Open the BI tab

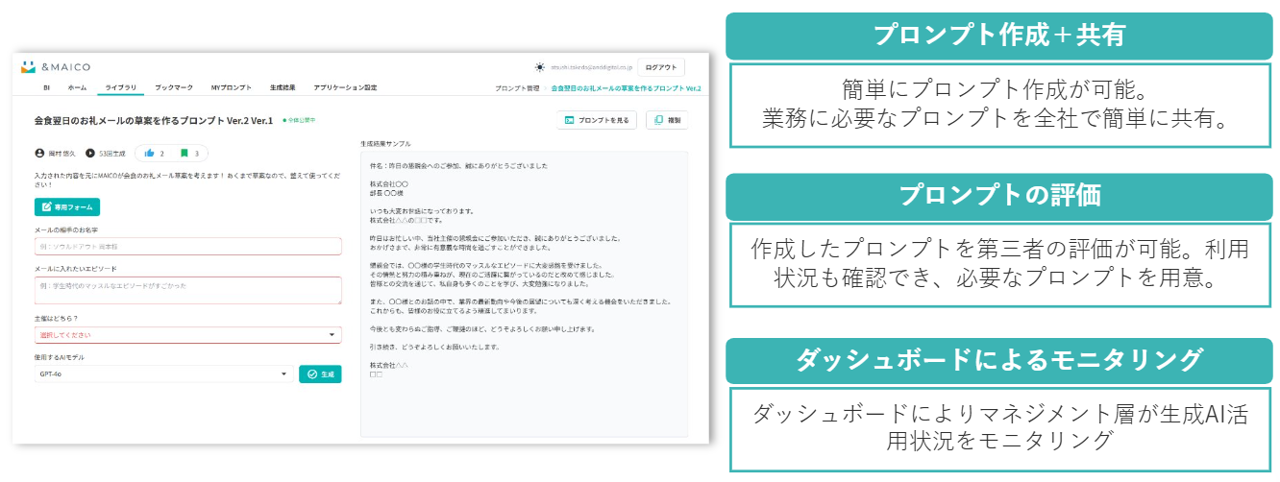46,88
